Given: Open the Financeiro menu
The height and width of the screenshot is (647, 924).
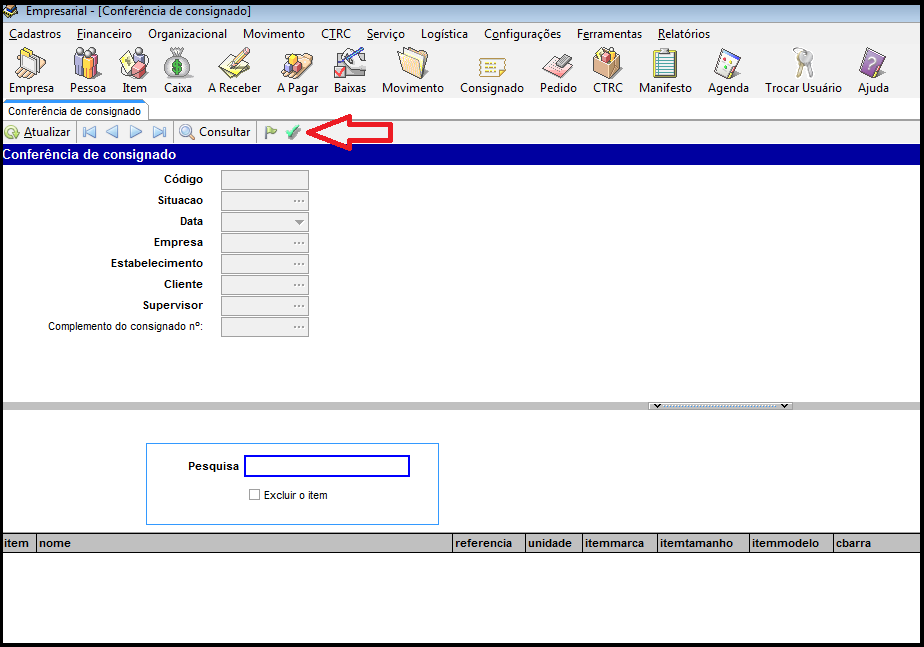Looking at the screenshot, I should [104, 34].
